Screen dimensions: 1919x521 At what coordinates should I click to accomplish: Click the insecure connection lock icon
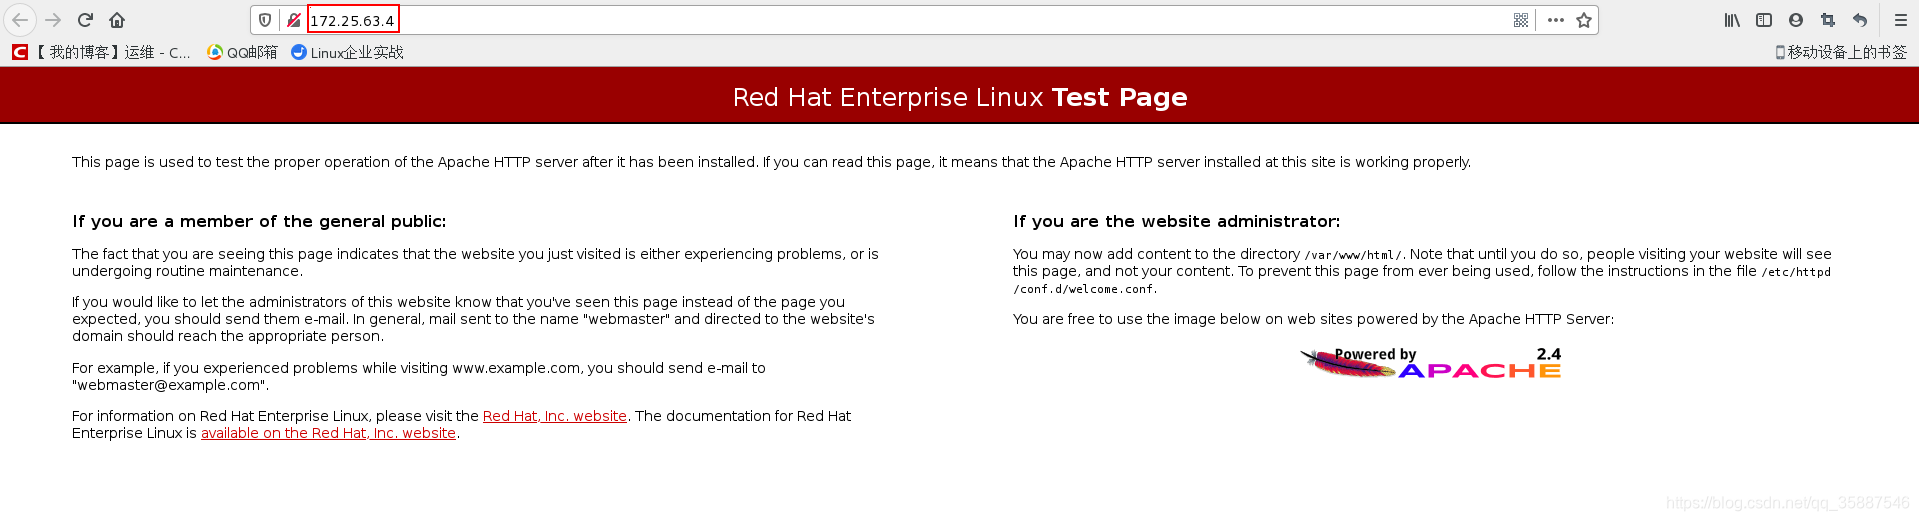click(293, 20)
